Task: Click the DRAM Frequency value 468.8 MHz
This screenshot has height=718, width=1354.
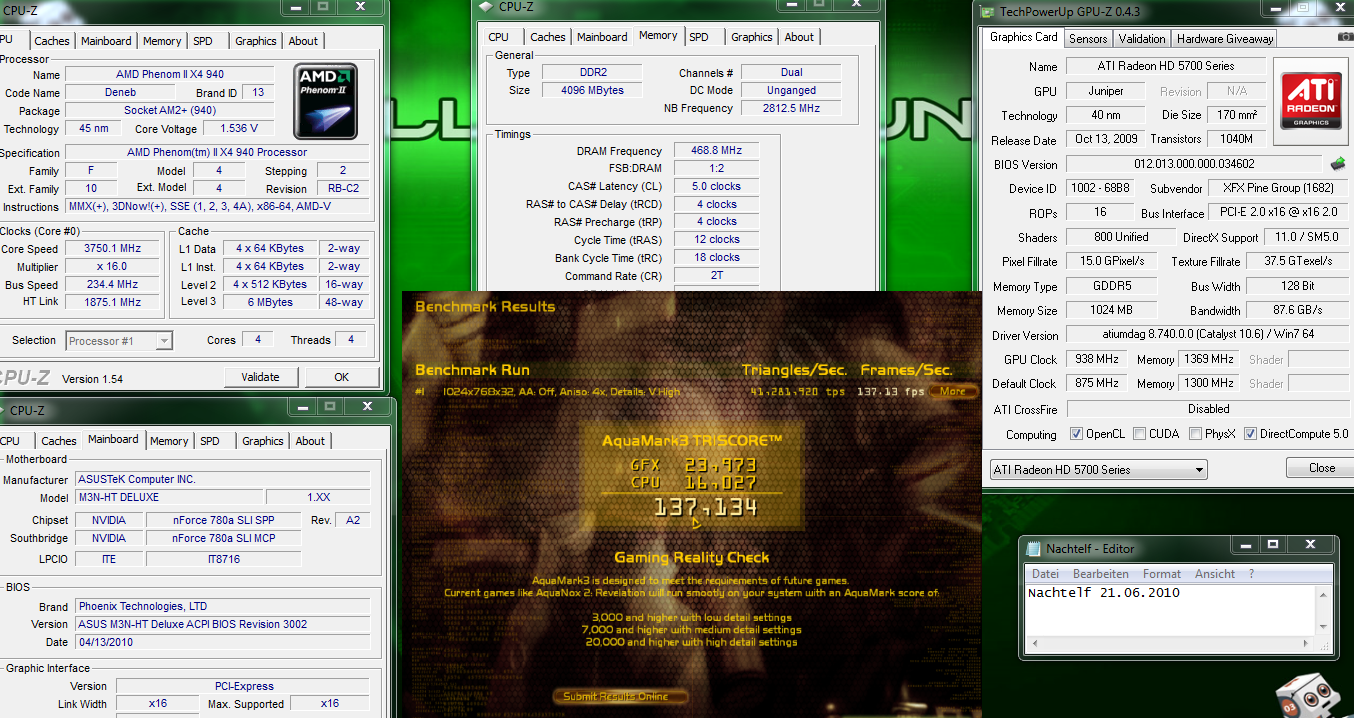Action: [715, 150]
